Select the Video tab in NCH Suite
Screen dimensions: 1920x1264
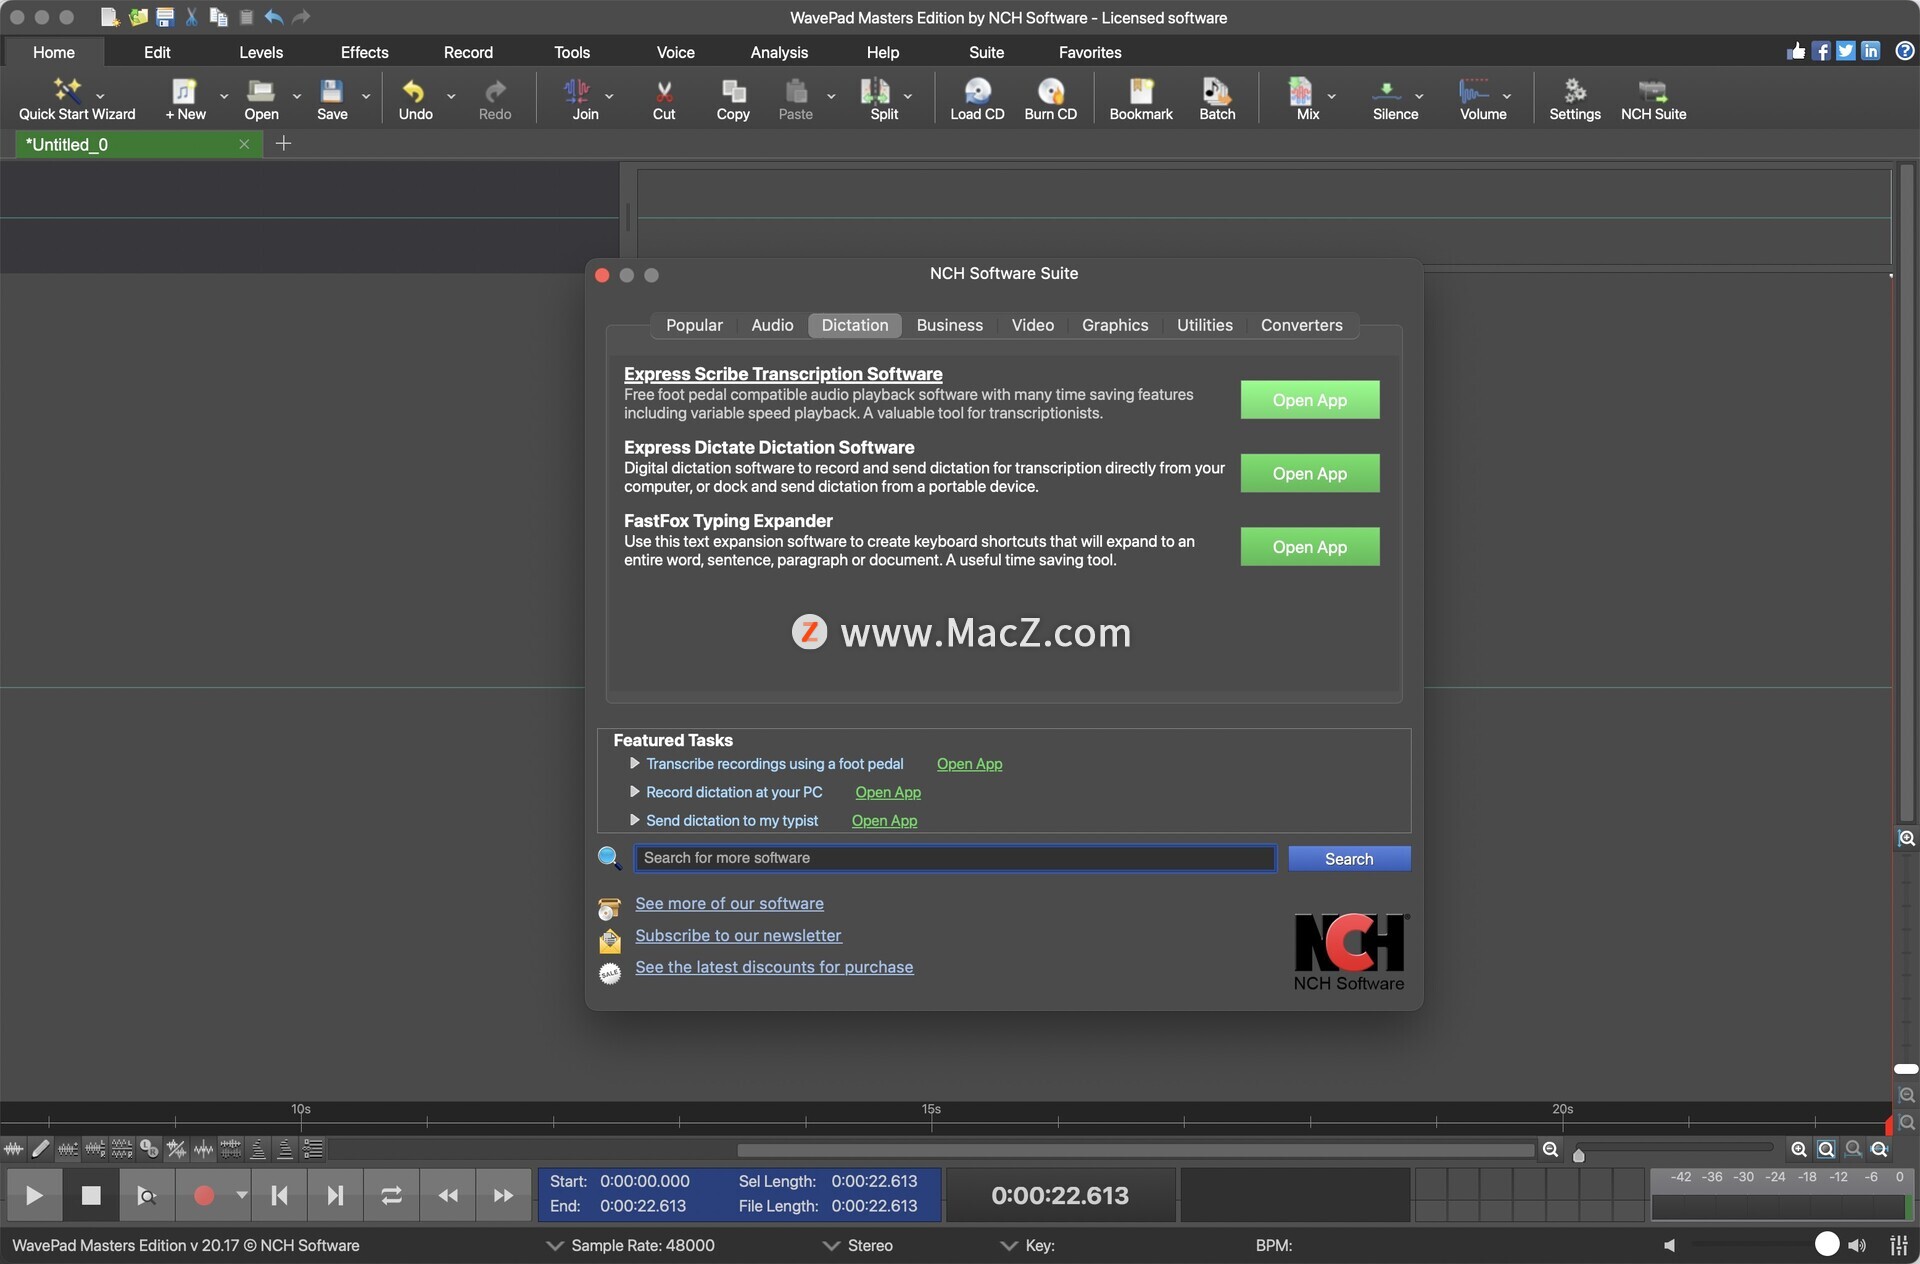pyautogui.click(x=1032, y=325)
